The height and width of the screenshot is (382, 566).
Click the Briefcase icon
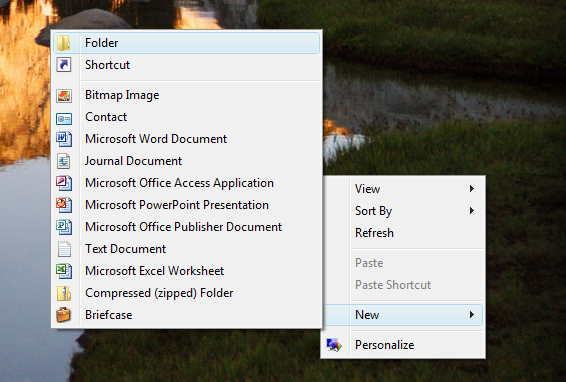pyautogui.click(x=64, y=315)
